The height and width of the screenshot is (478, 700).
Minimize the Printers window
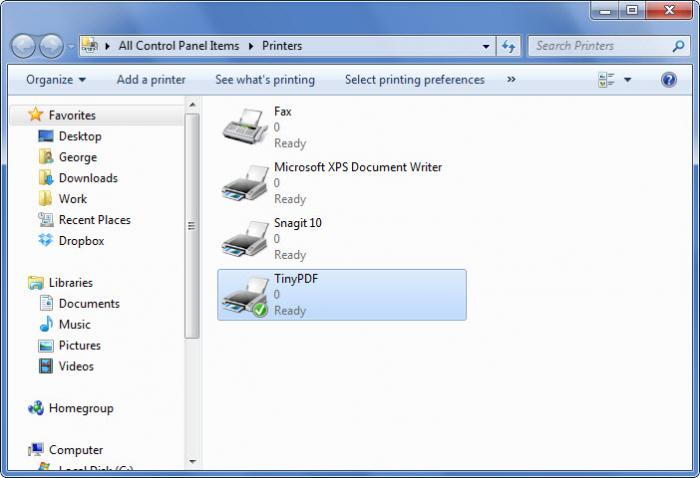tap(605, 10)
